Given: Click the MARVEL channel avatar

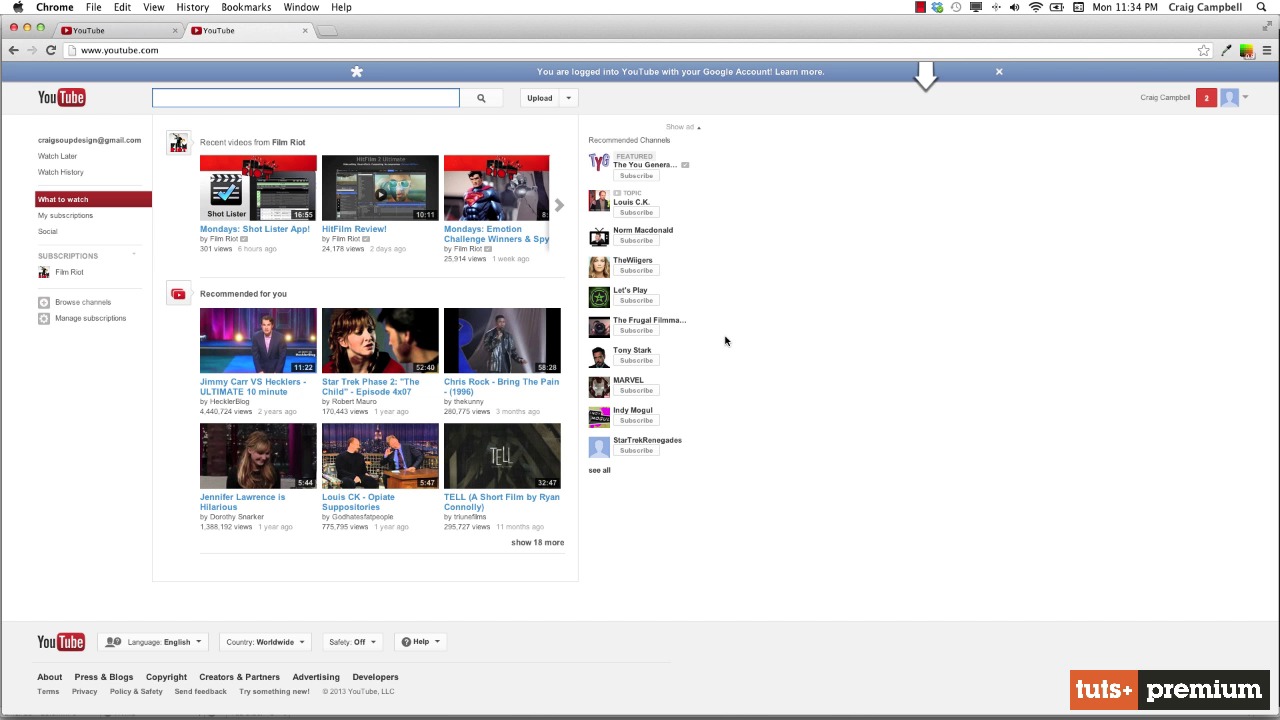Looking at the screenshot, I should [x=599, y=387].
